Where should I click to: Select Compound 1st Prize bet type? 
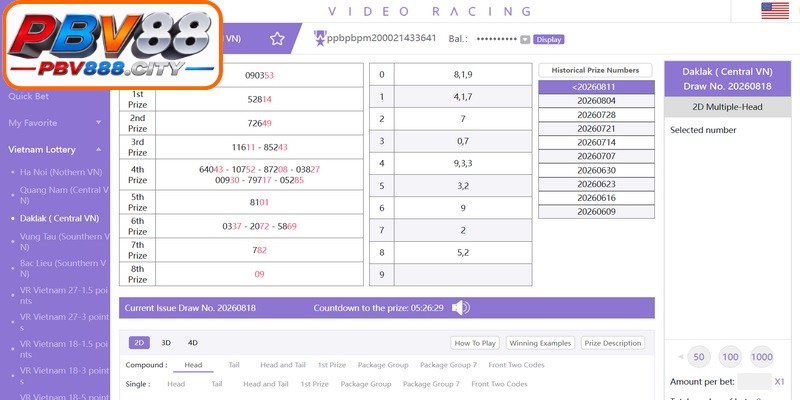[x=332, y=365]
